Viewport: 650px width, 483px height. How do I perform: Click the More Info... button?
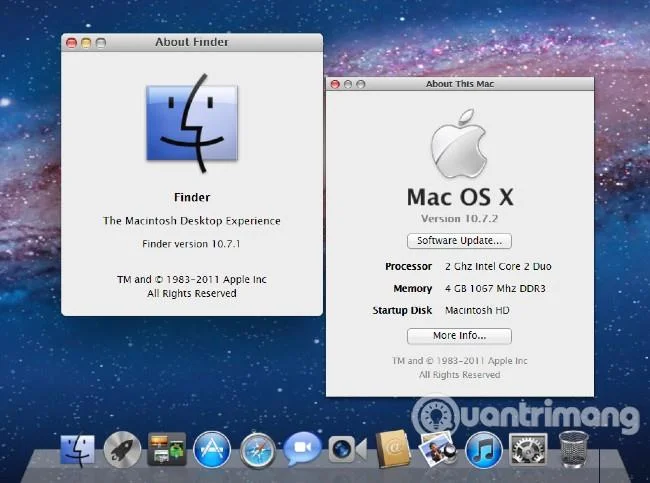[x=459, y=336]
